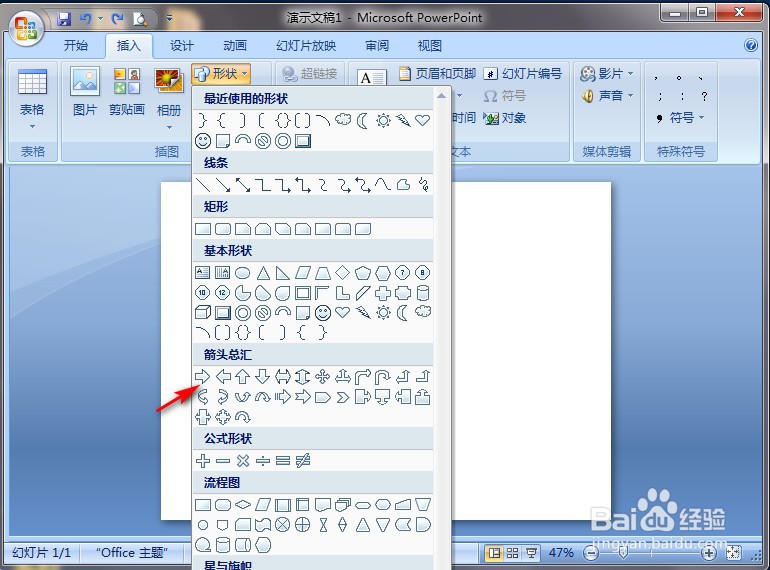Image resolution: width=770 pixels, height=570 pixels.
Task: Select the right arrow shape in 箭头总汇
Action: [202, 377]
